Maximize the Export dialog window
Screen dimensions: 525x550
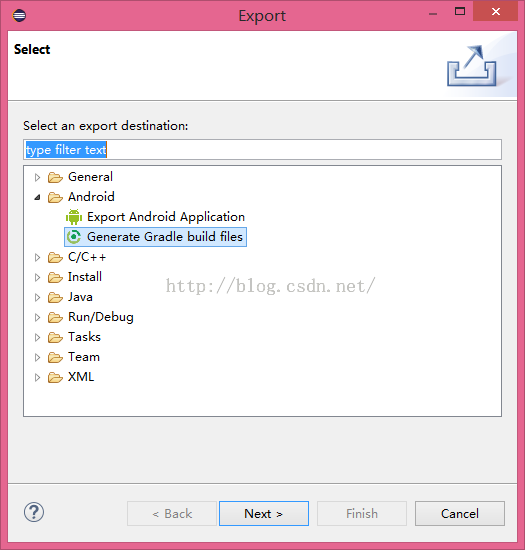(460, 12)
